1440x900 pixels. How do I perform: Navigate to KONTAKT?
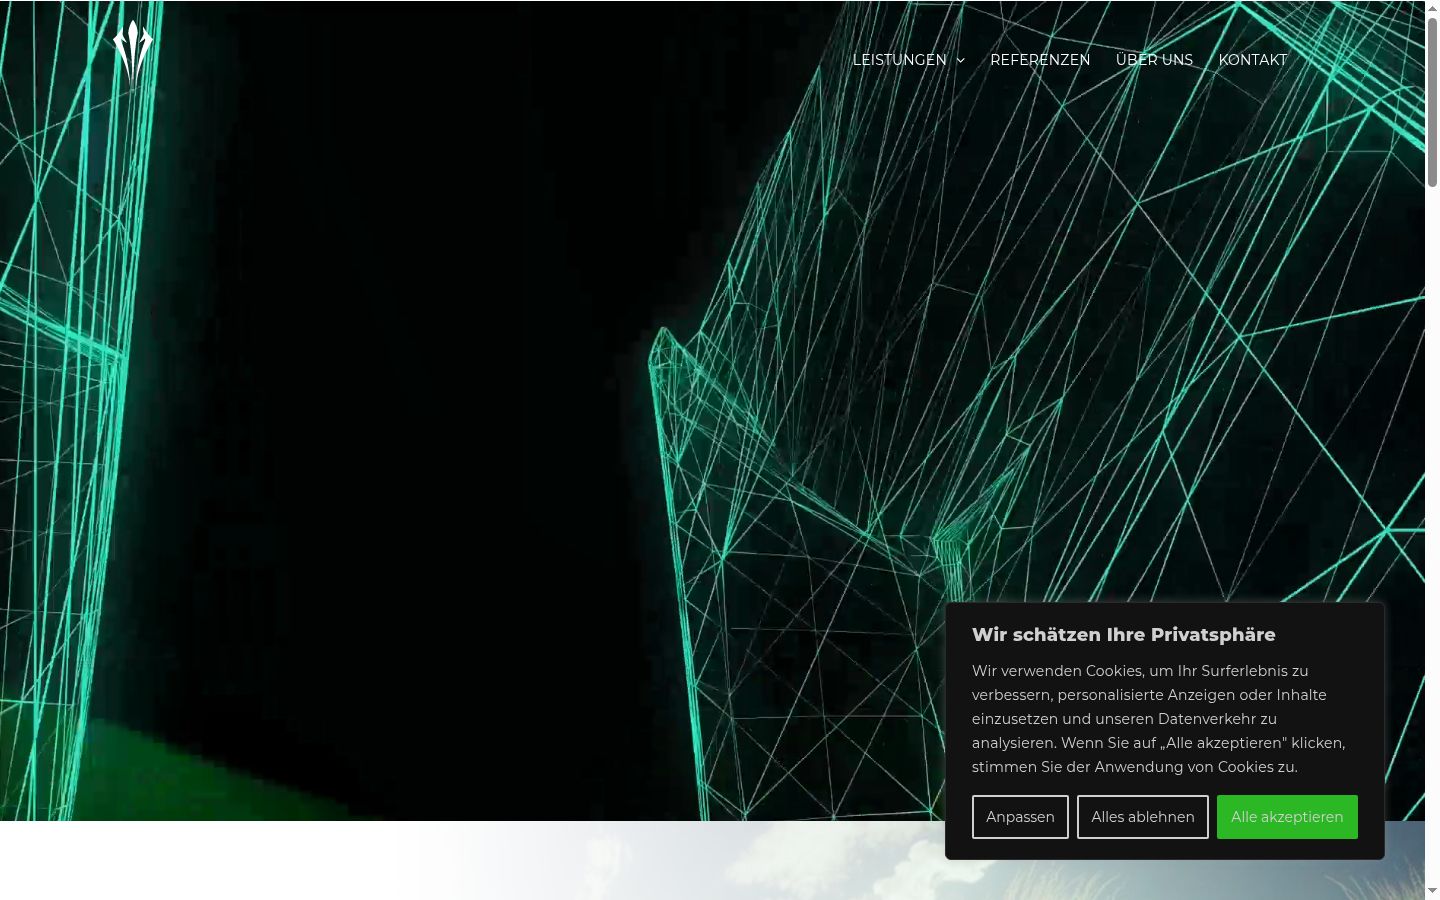coord(1252,60)
